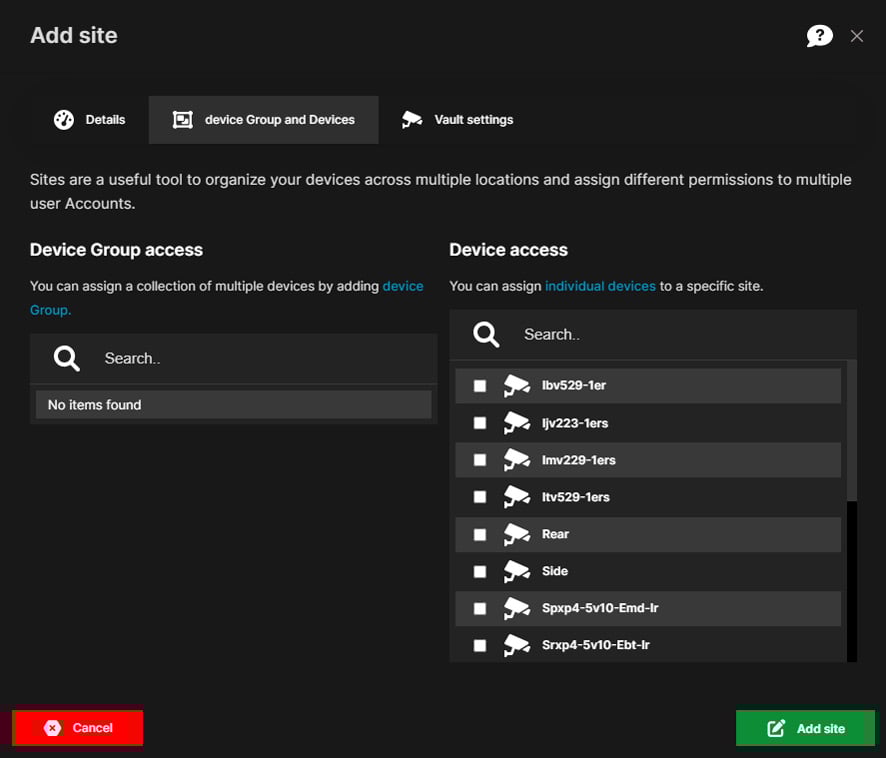Click the camera icon for lbv529-1er
886x758 pixels.
516,385
